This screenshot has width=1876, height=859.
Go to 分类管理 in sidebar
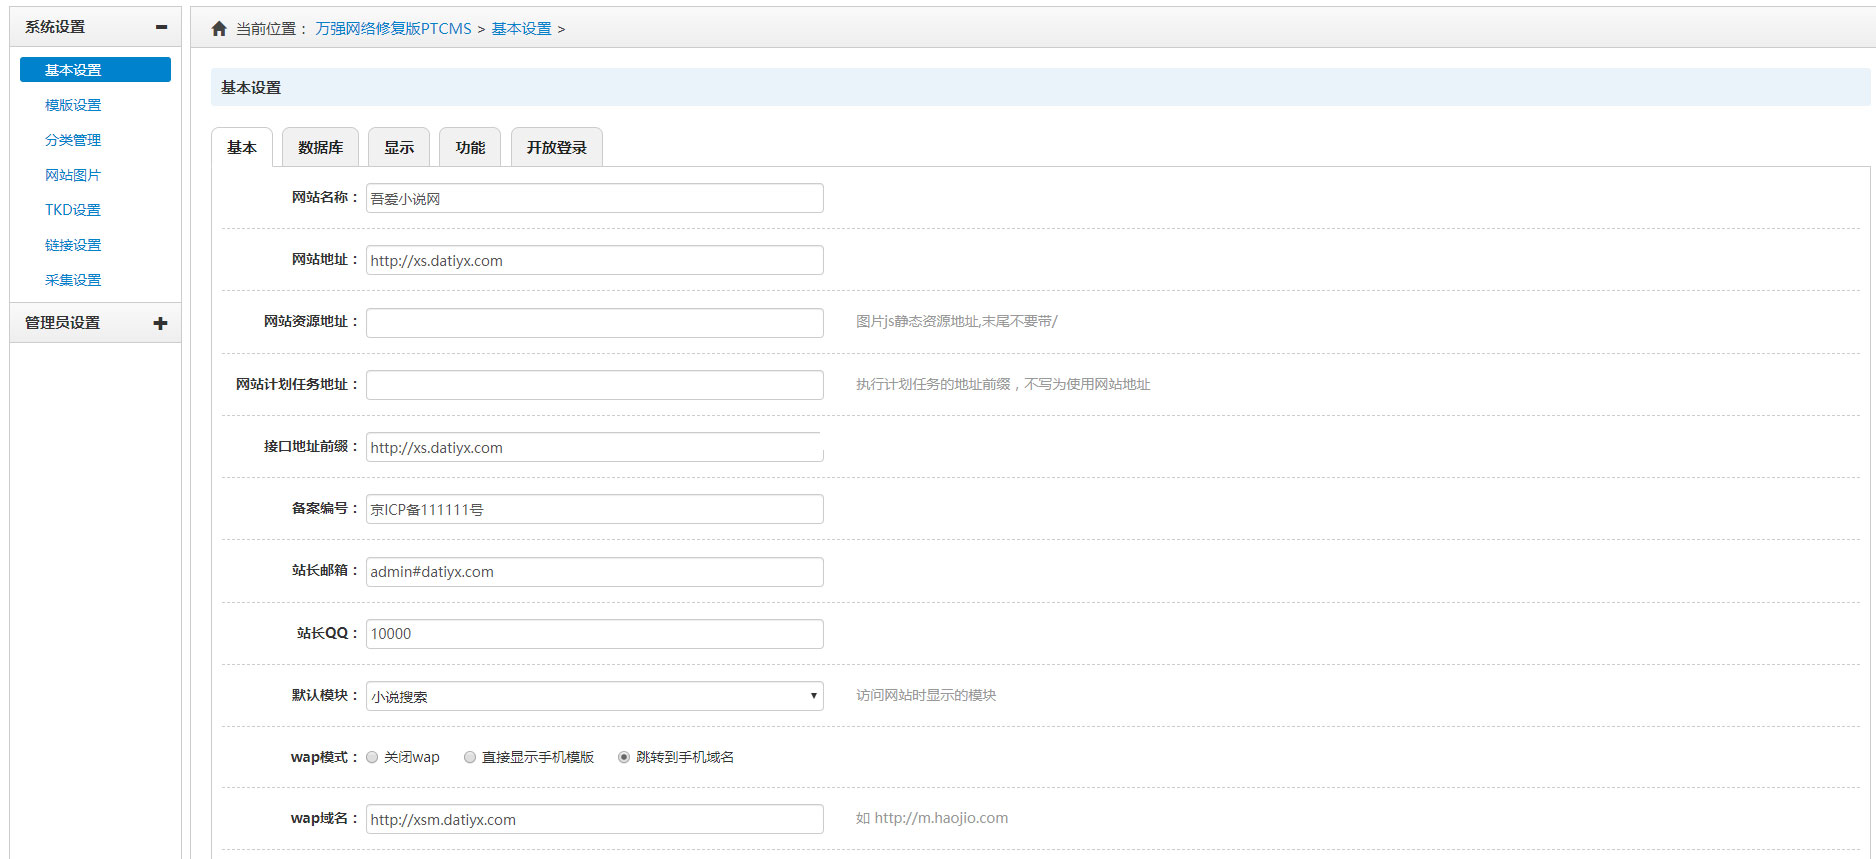[x=73, y=140]
